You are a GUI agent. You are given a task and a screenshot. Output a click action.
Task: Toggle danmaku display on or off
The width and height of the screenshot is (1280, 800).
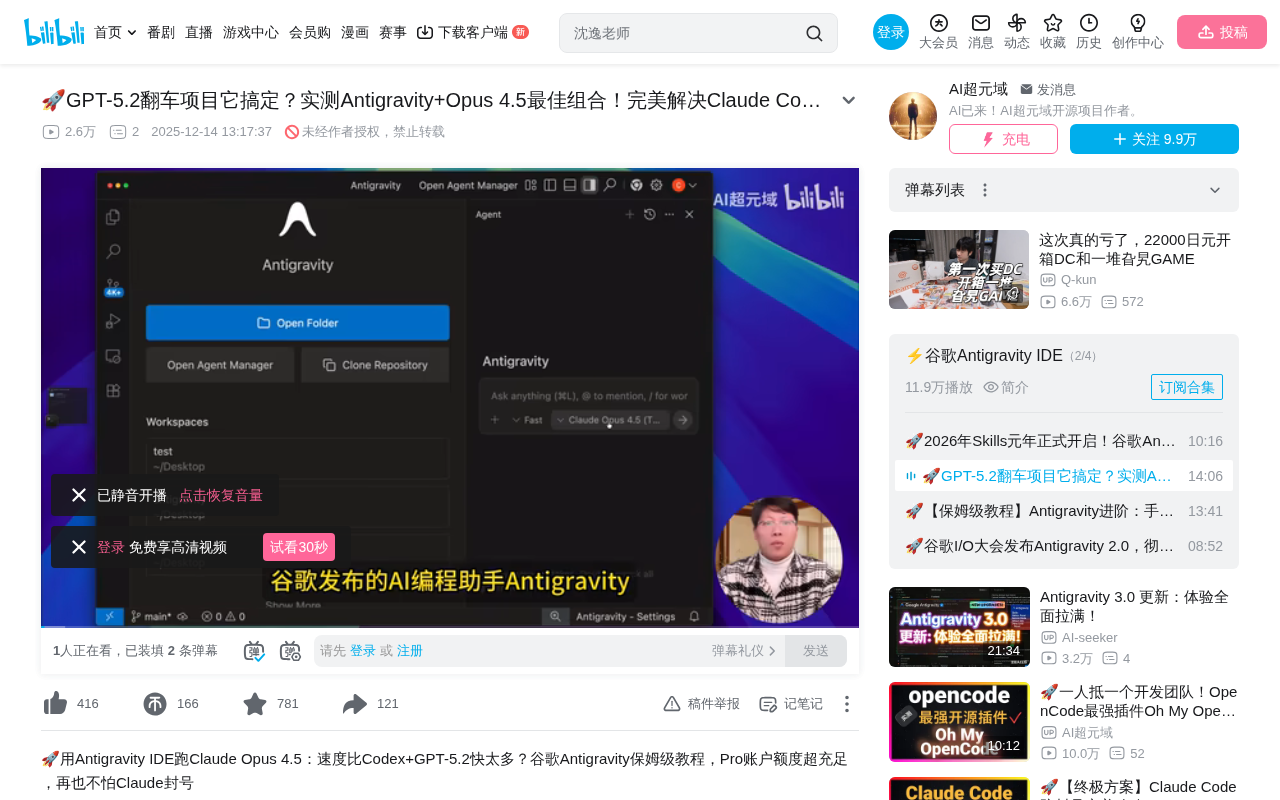254,651
